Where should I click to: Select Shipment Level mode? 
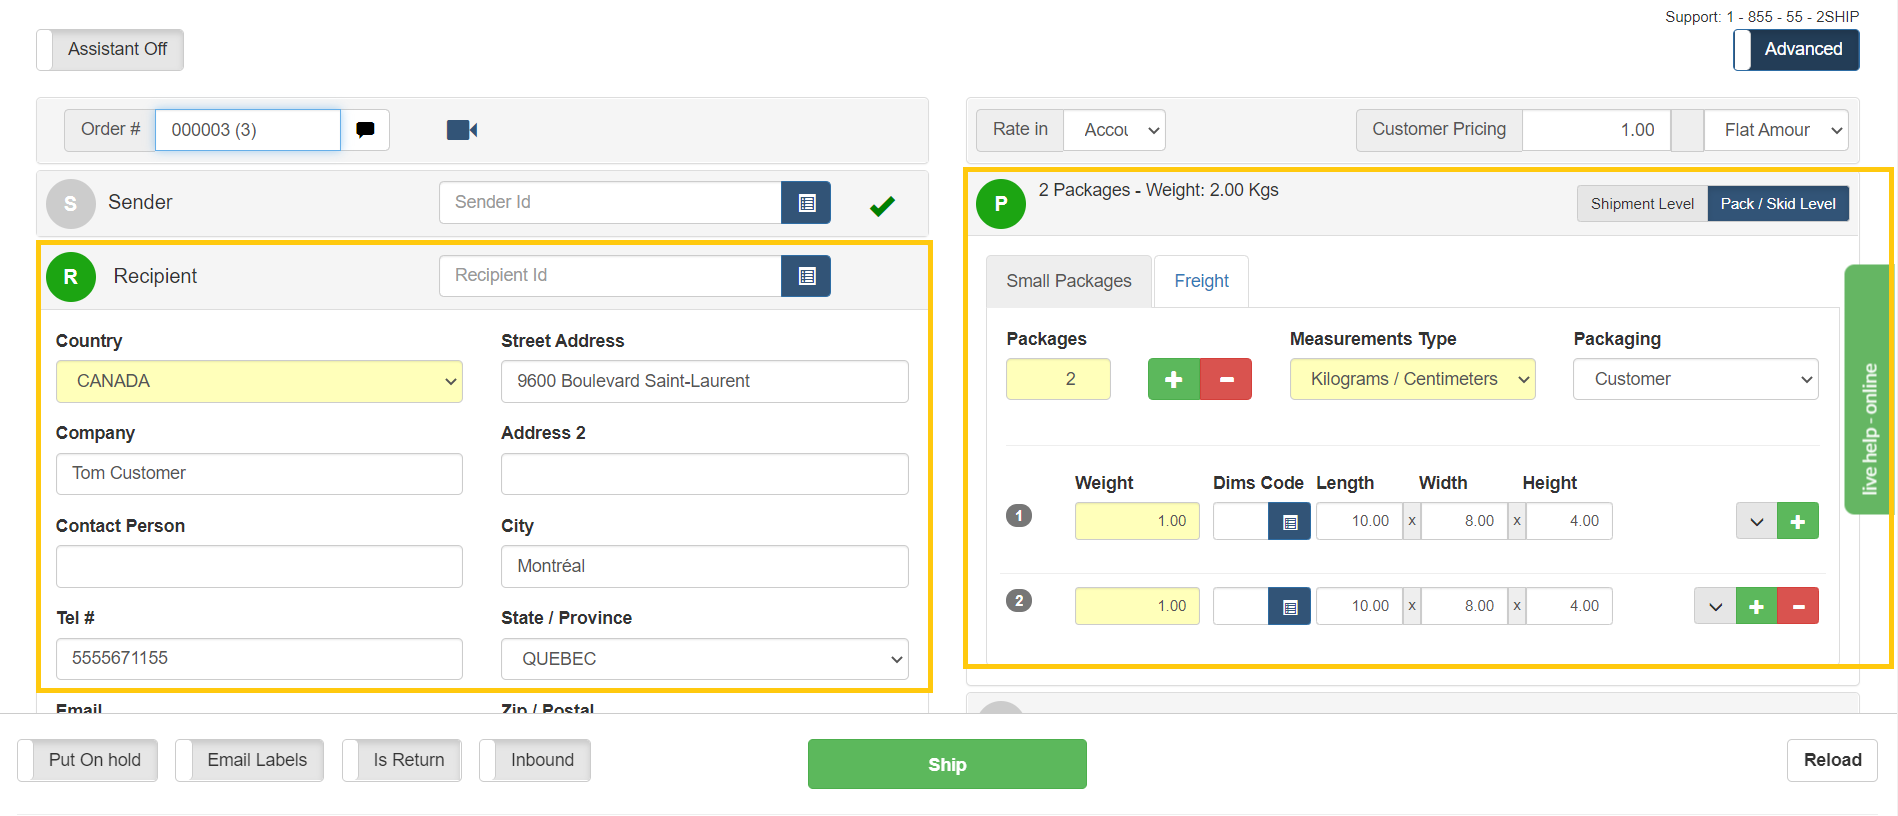coord(1642,204)
